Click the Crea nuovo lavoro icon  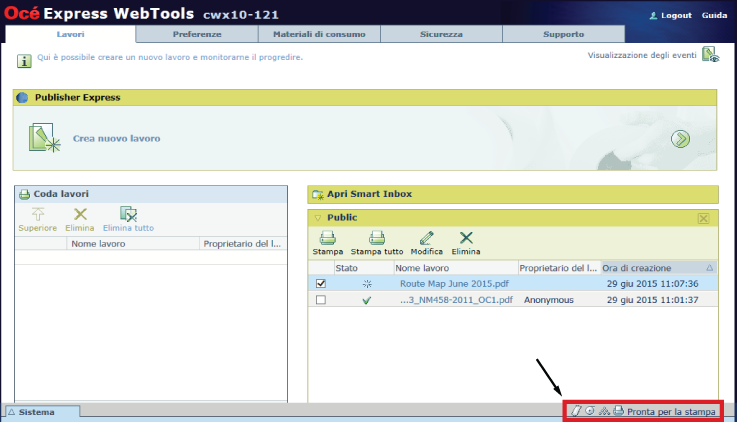pyautogui.click(x=44, y=138)
